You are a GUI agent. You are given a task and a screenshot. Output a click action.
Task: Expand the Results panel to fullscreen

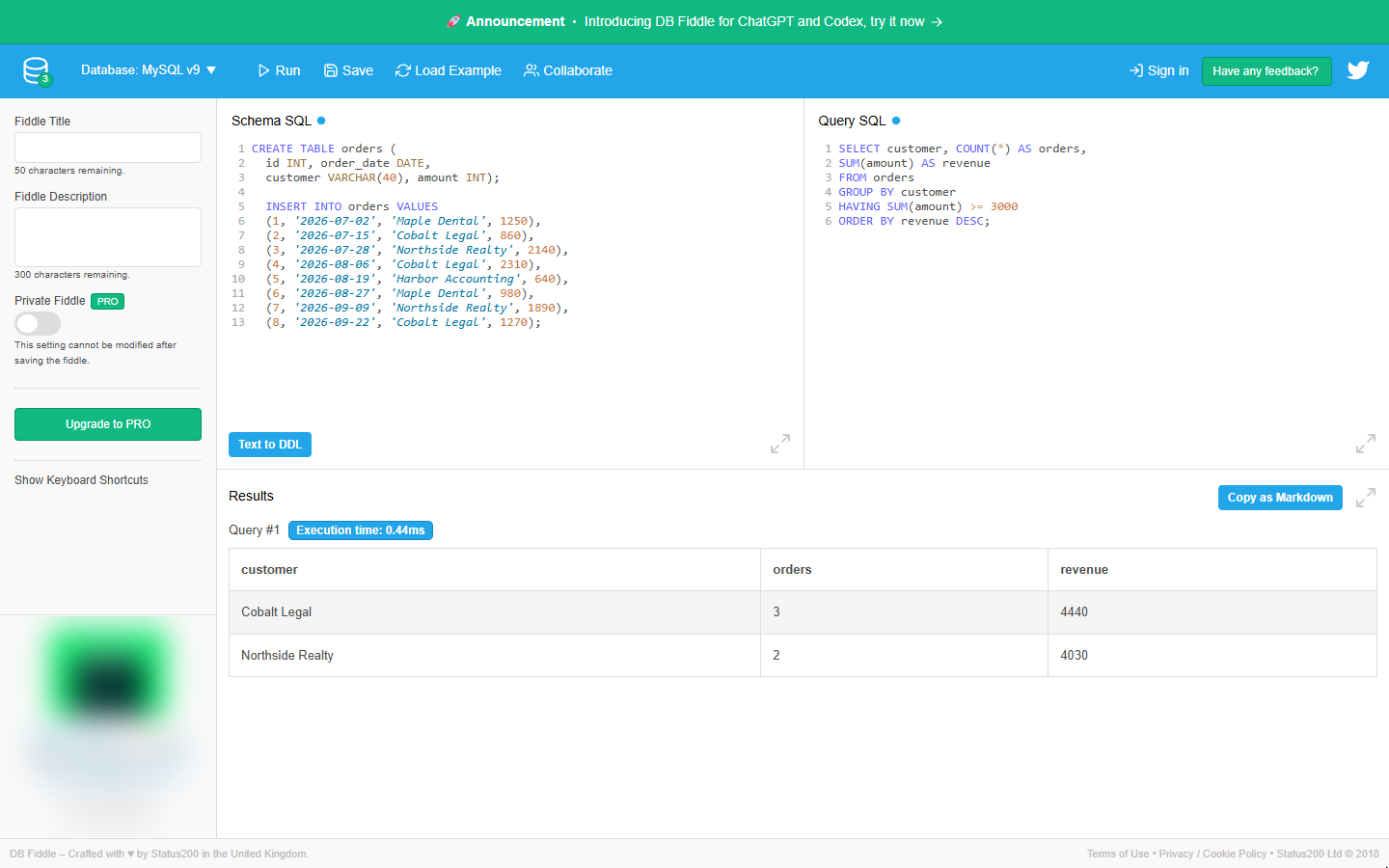pos(1365,498)
